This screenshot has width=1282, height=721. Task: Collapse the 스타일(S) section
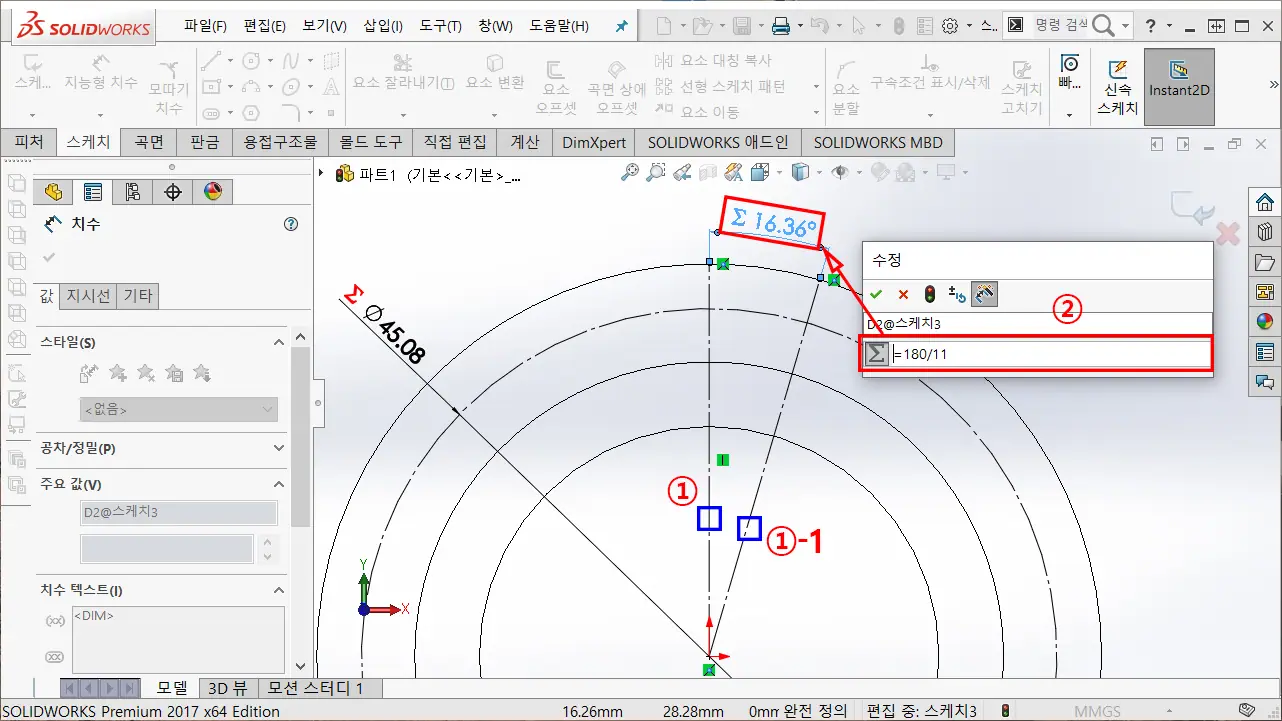(279, 342)
